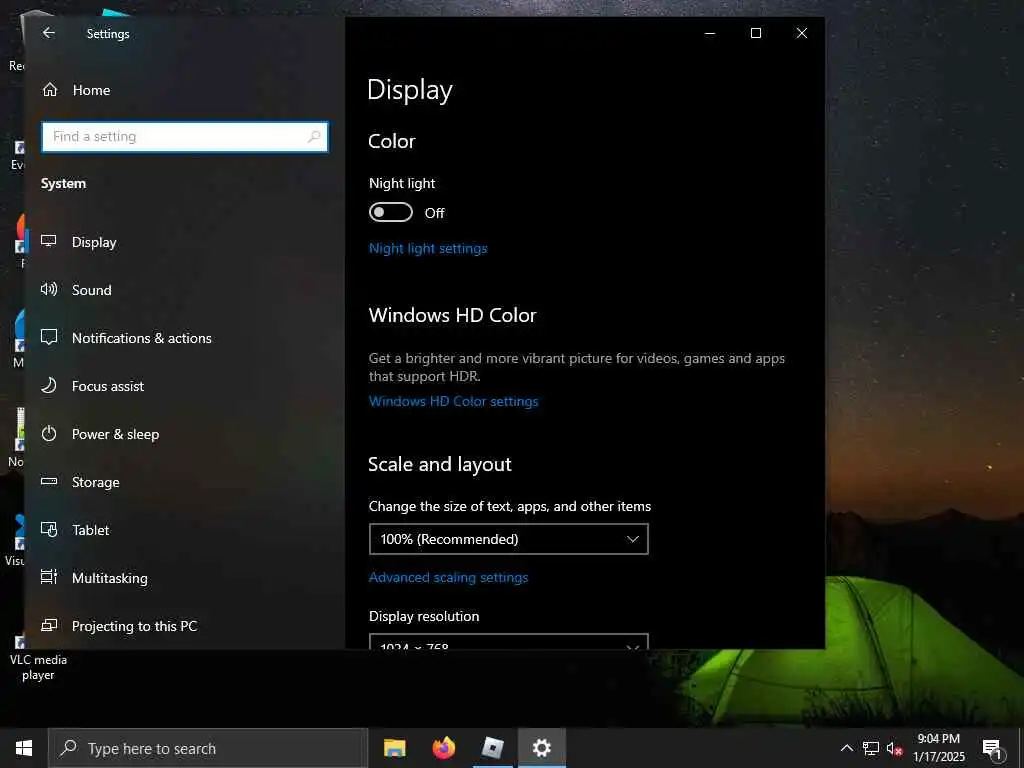1024x768 pixels.
Task: Expand the Display resolution dropdown
Action: tap(509, 641)
